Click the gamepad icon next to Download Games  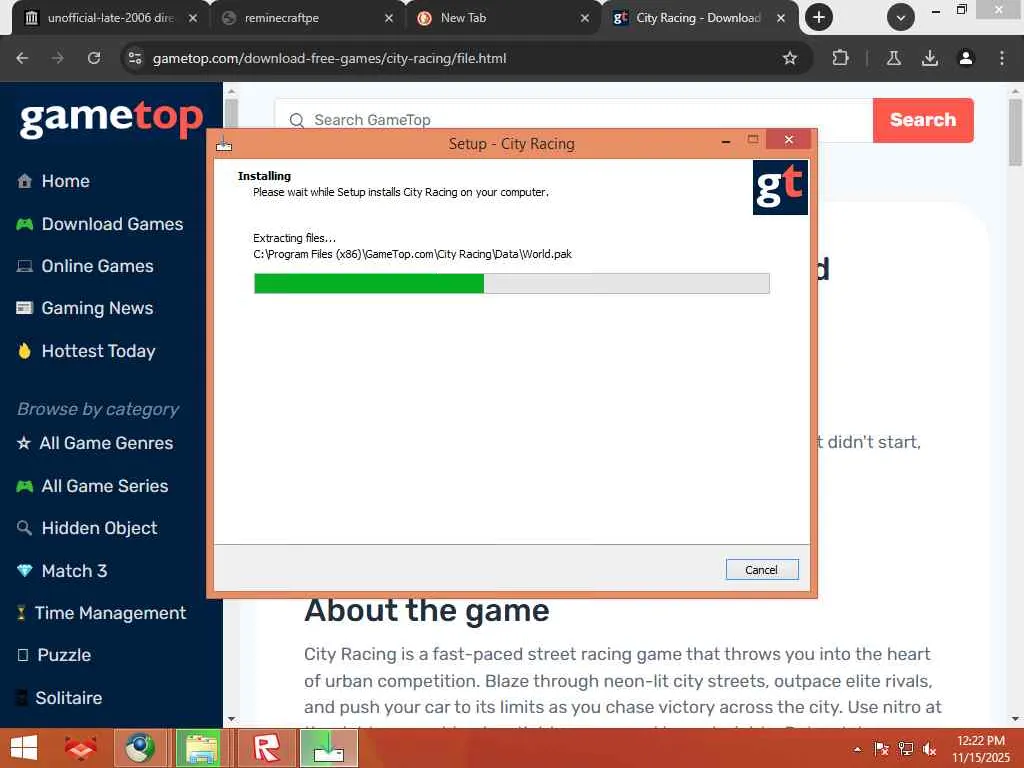(x=25, y=224)
